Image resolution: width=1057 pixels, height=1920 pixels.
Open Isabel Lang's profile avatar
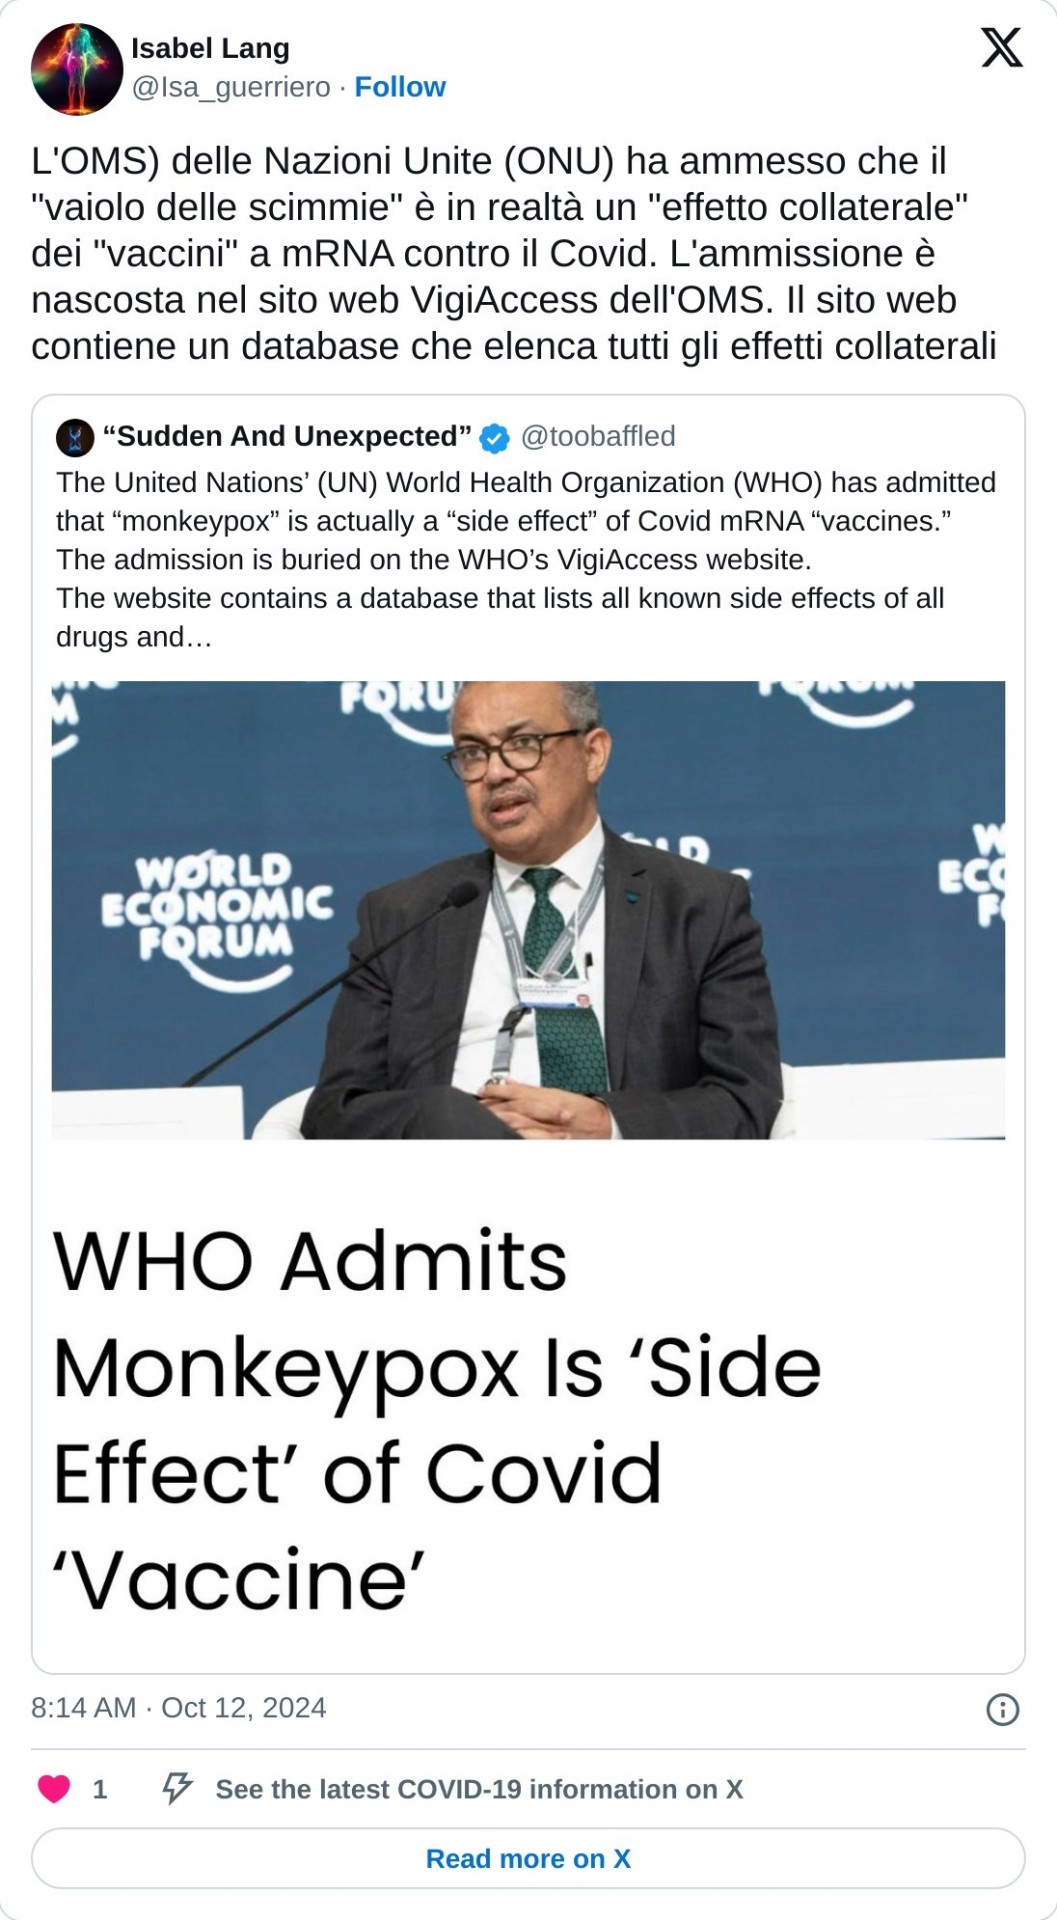tap(77, 69)
